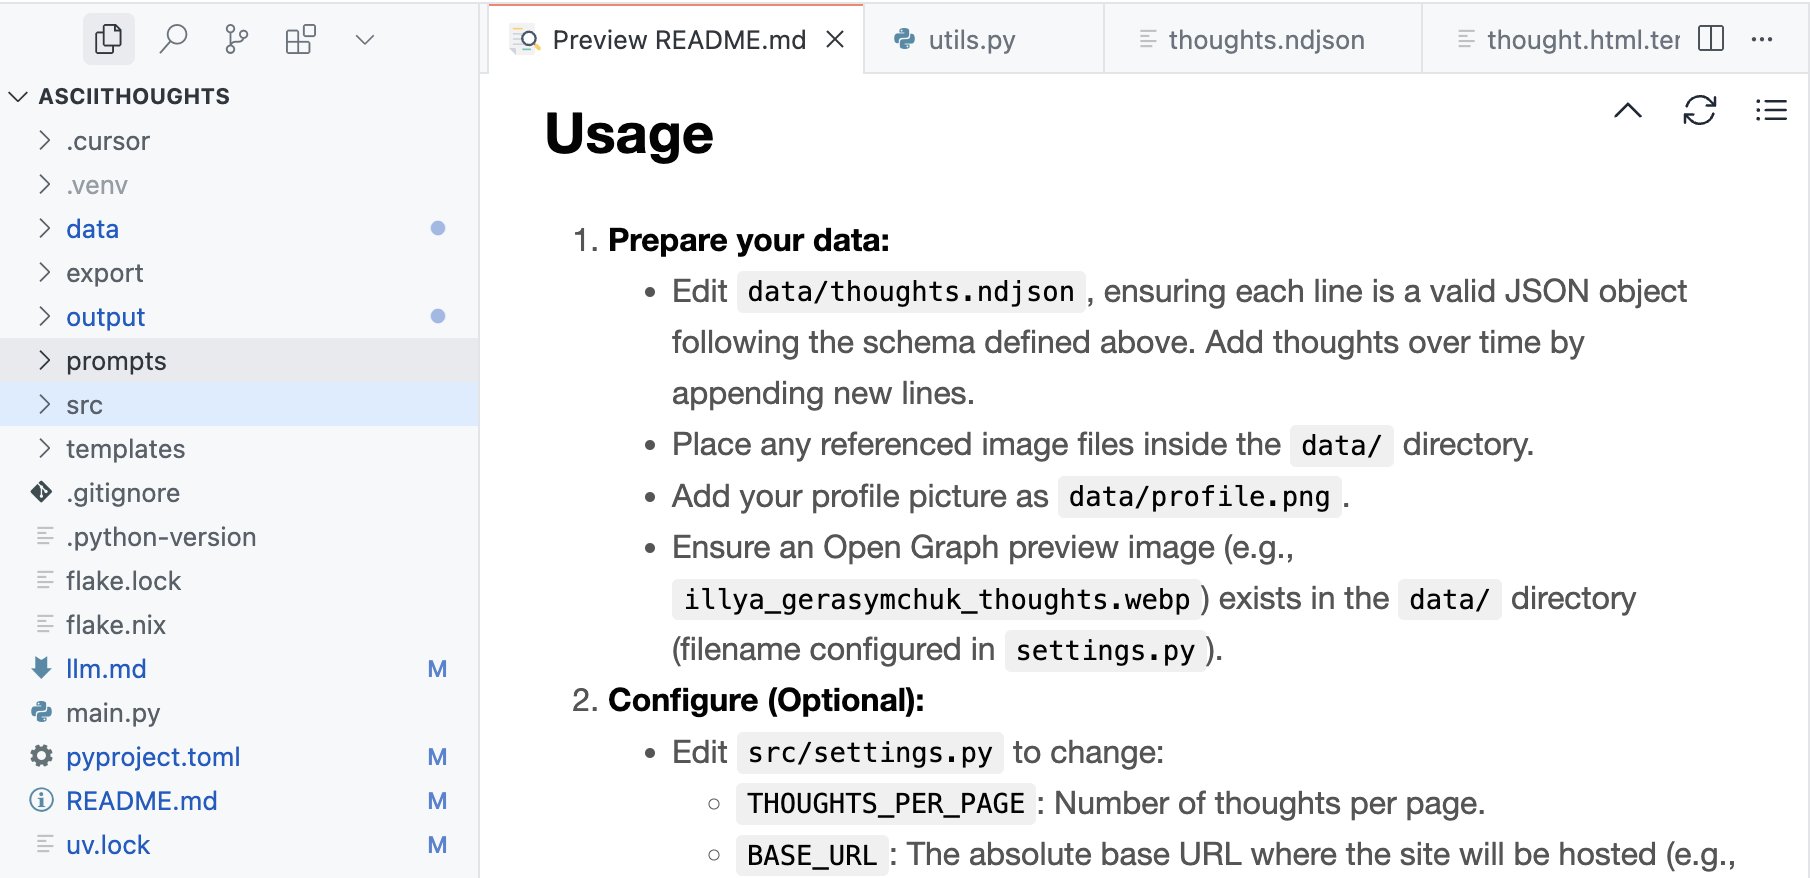Viewport: 1810px width, 878px height.
Task: Click the scroll-to-top caret icon
Action: point(1628,110)
